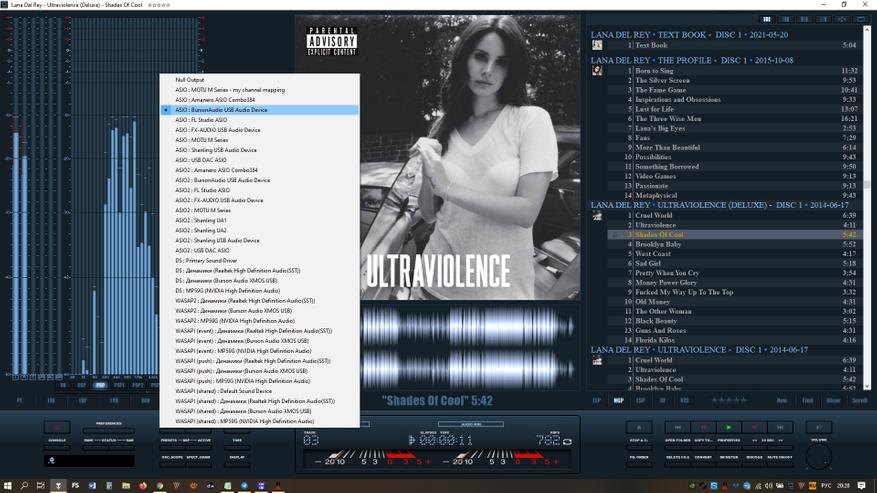Click the Discogs button

pos(755,464)
